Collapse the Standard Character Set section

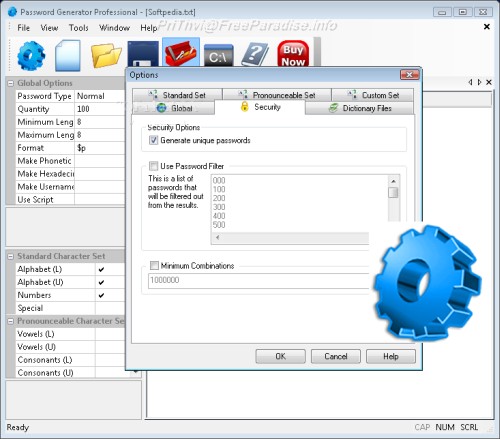pyautogui.click(x=11, y=256)
